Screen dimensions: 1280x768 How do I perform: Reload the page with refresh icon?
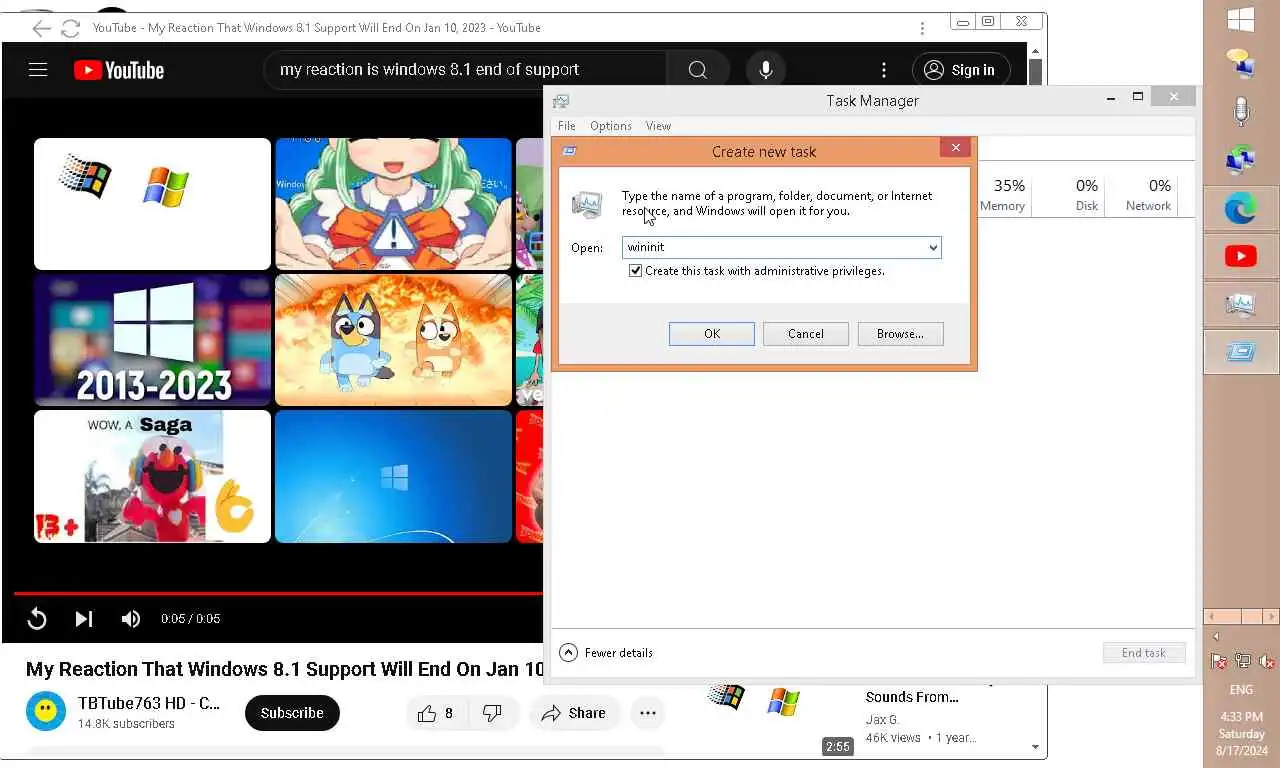(x=70, y=28)
